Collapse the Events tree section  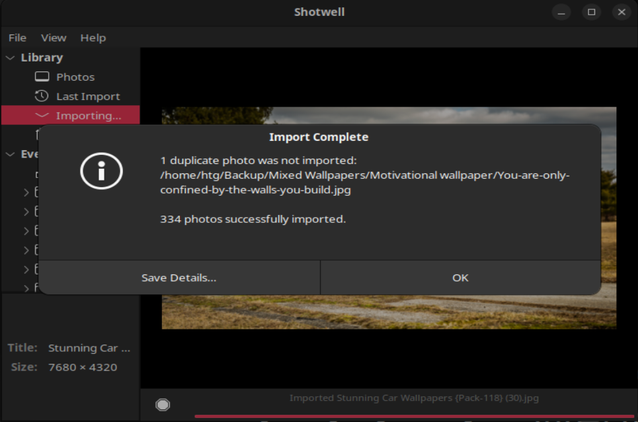pos(10,154)
